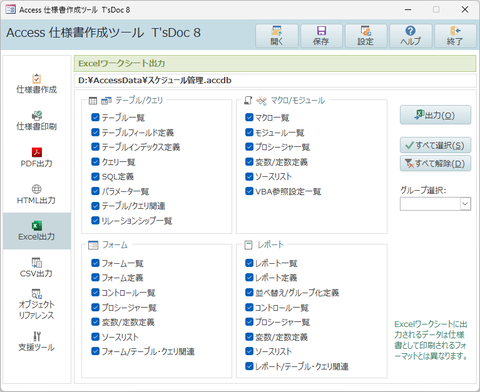Close the T'sDoc 8 window
This screenshot has height=392, width=480.
point(465,10)
